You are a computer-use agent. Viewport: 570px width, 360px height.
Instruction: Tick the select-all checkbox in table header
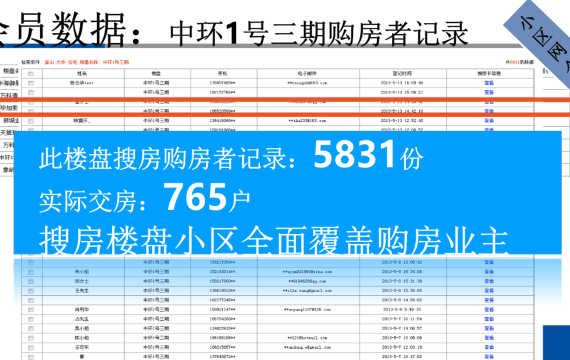pyautogui.click(x=31, y=73)
